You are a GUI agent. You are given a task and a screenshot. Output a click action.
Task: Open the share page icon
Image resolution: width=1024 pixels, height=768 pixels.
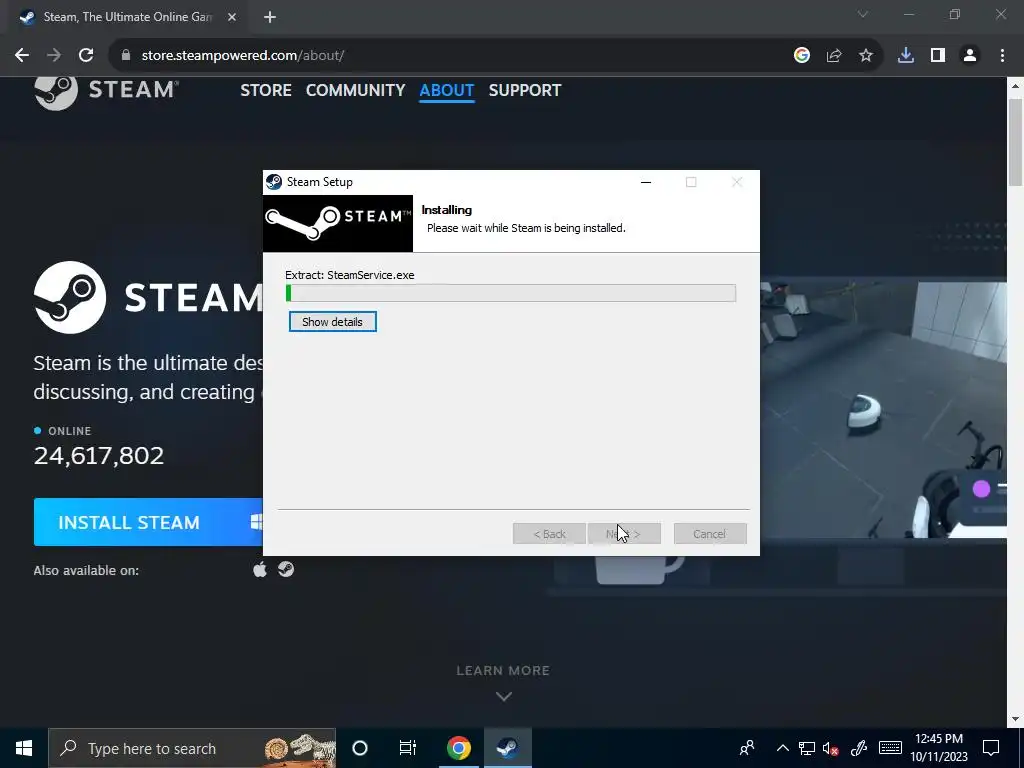(x=834, y=56)
